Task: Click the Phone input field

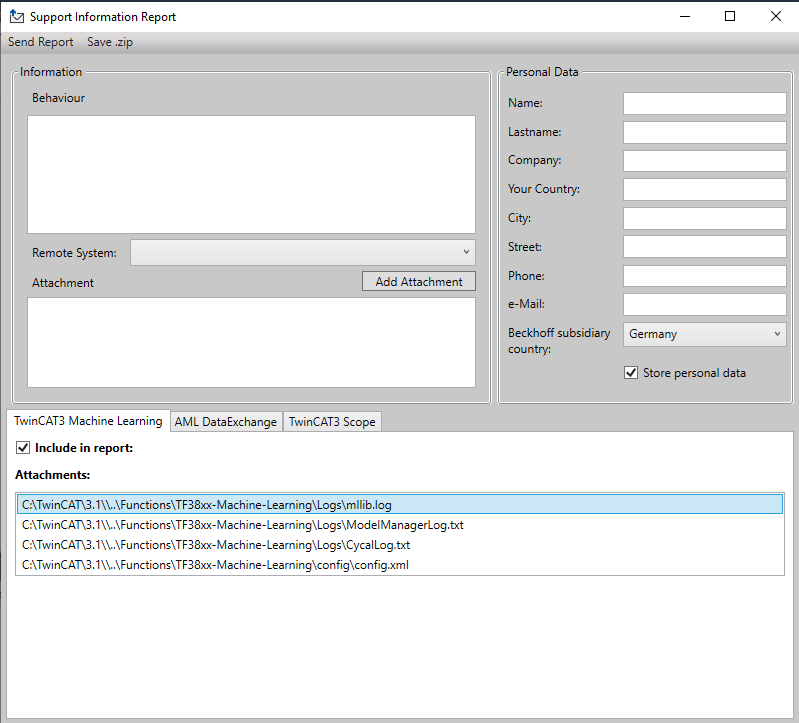Action: 705,276
